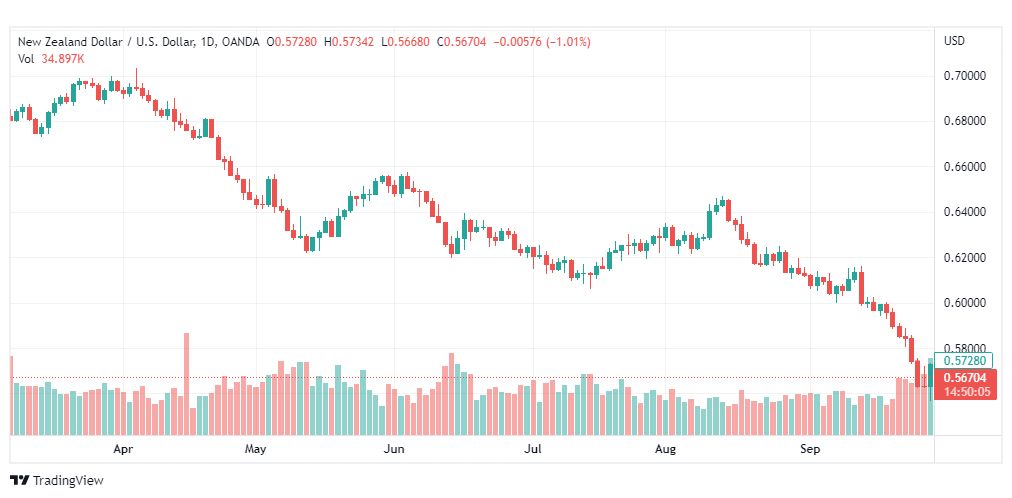Select the Aug label on time axis
The width and height of the screenshot is (1012, 498).
(665, 449)
